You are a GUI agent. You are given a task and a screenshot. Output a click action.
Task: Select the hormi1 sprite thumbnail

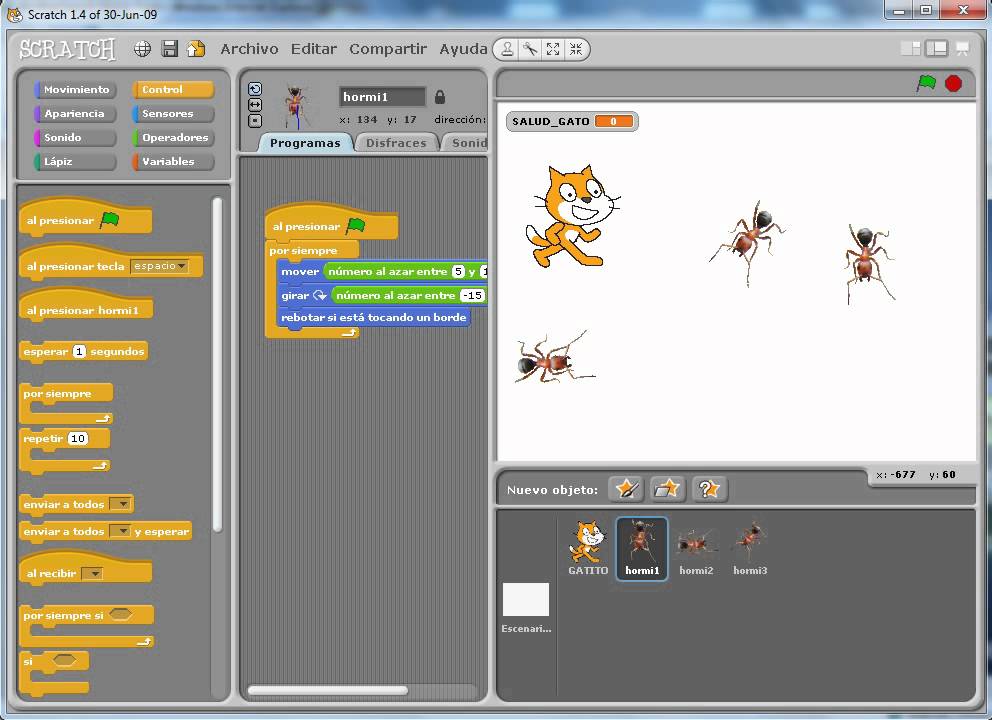(x=642, y=548)
